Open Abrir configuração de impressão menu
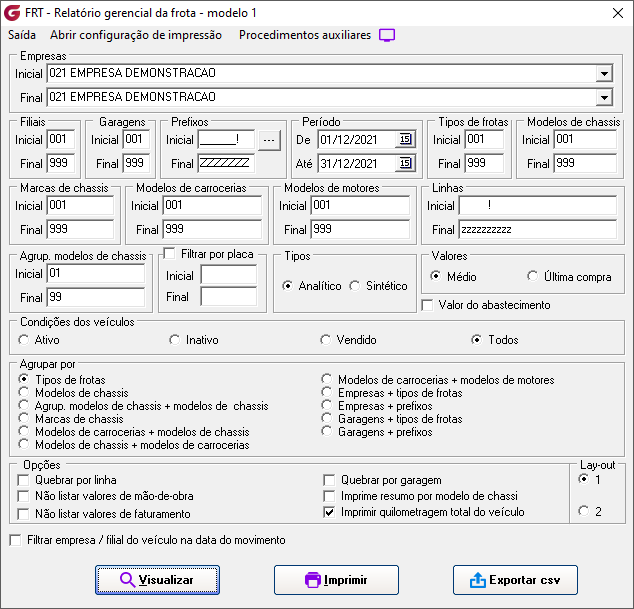Viewport: 634px width, 609px height. tap(136, 35)
